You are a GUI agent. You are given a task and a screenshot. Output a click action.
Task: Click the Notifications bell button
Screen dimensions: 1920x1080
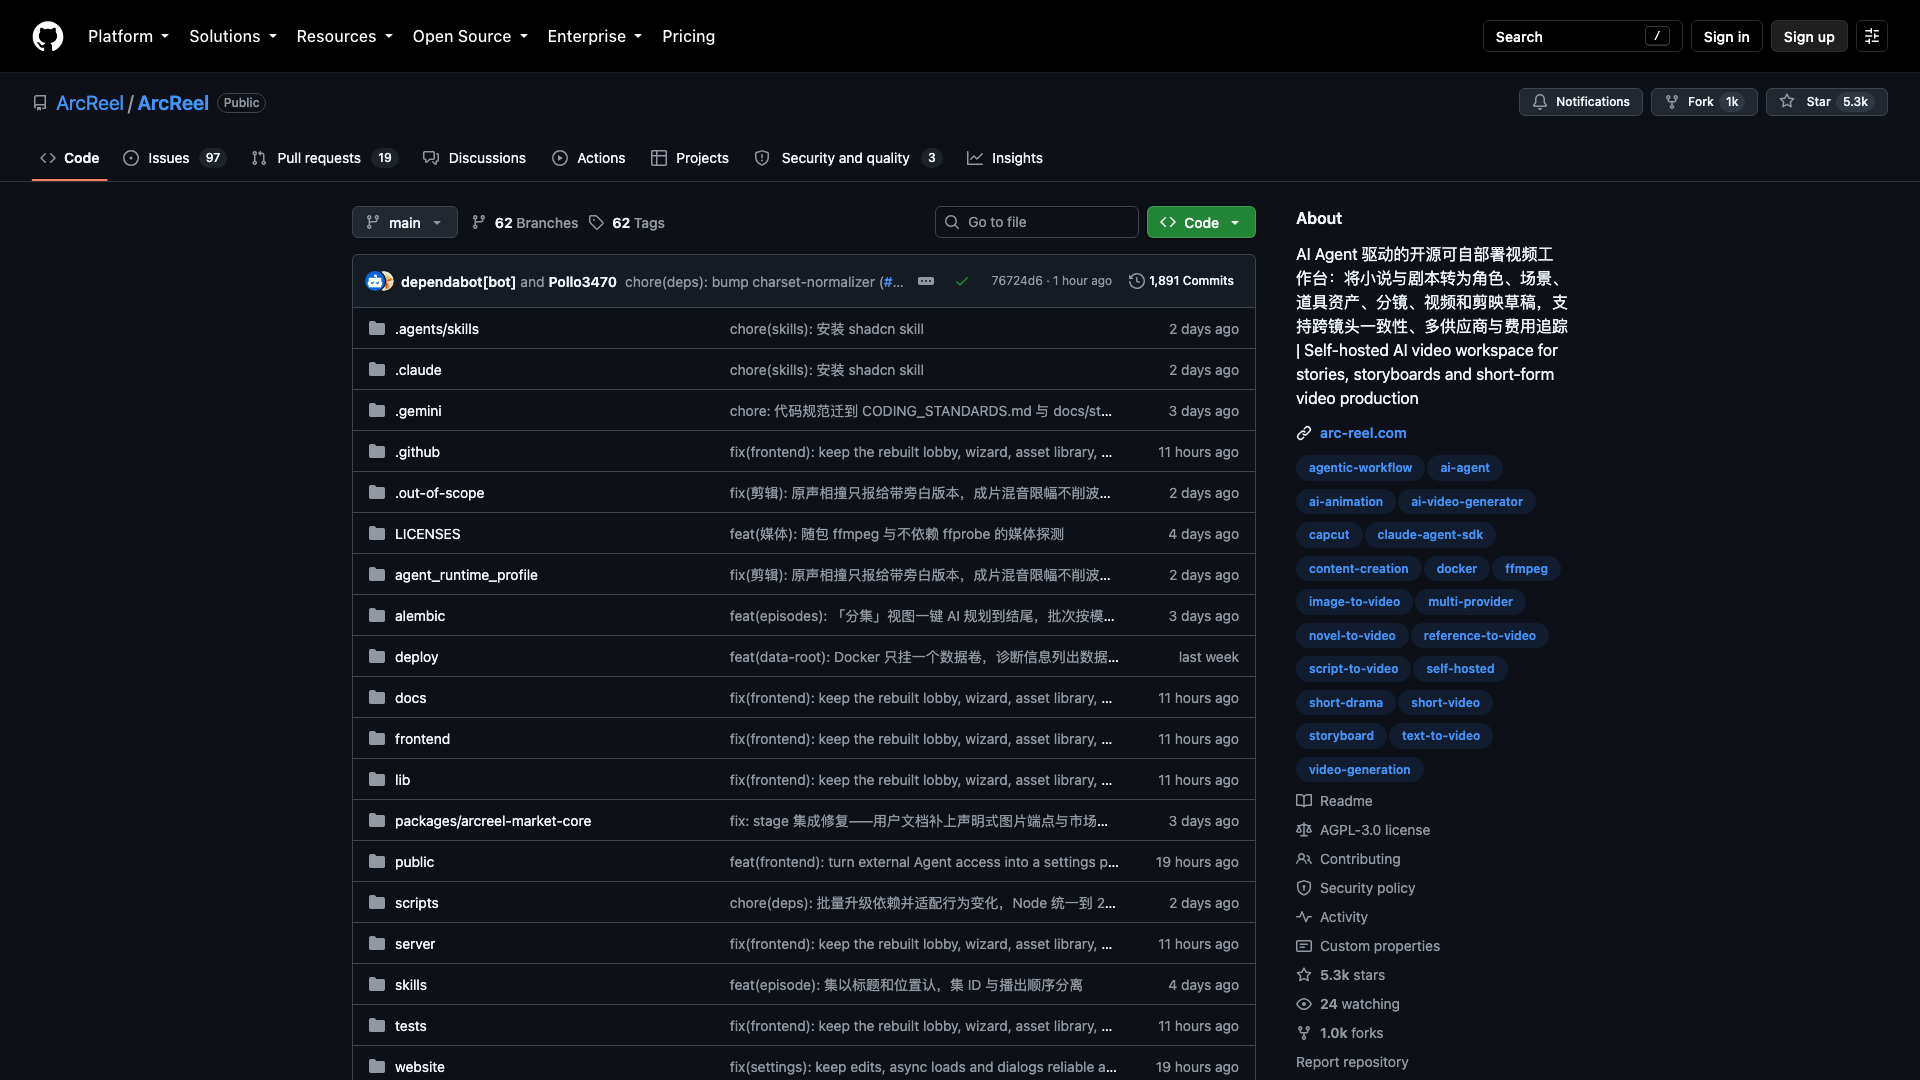coord(1581,102)
